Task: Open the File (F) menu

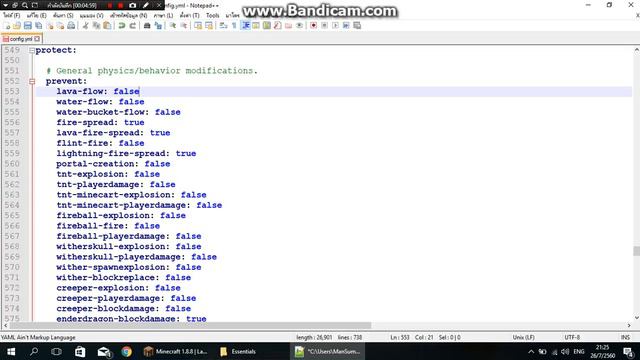Action: coord(11,15)
